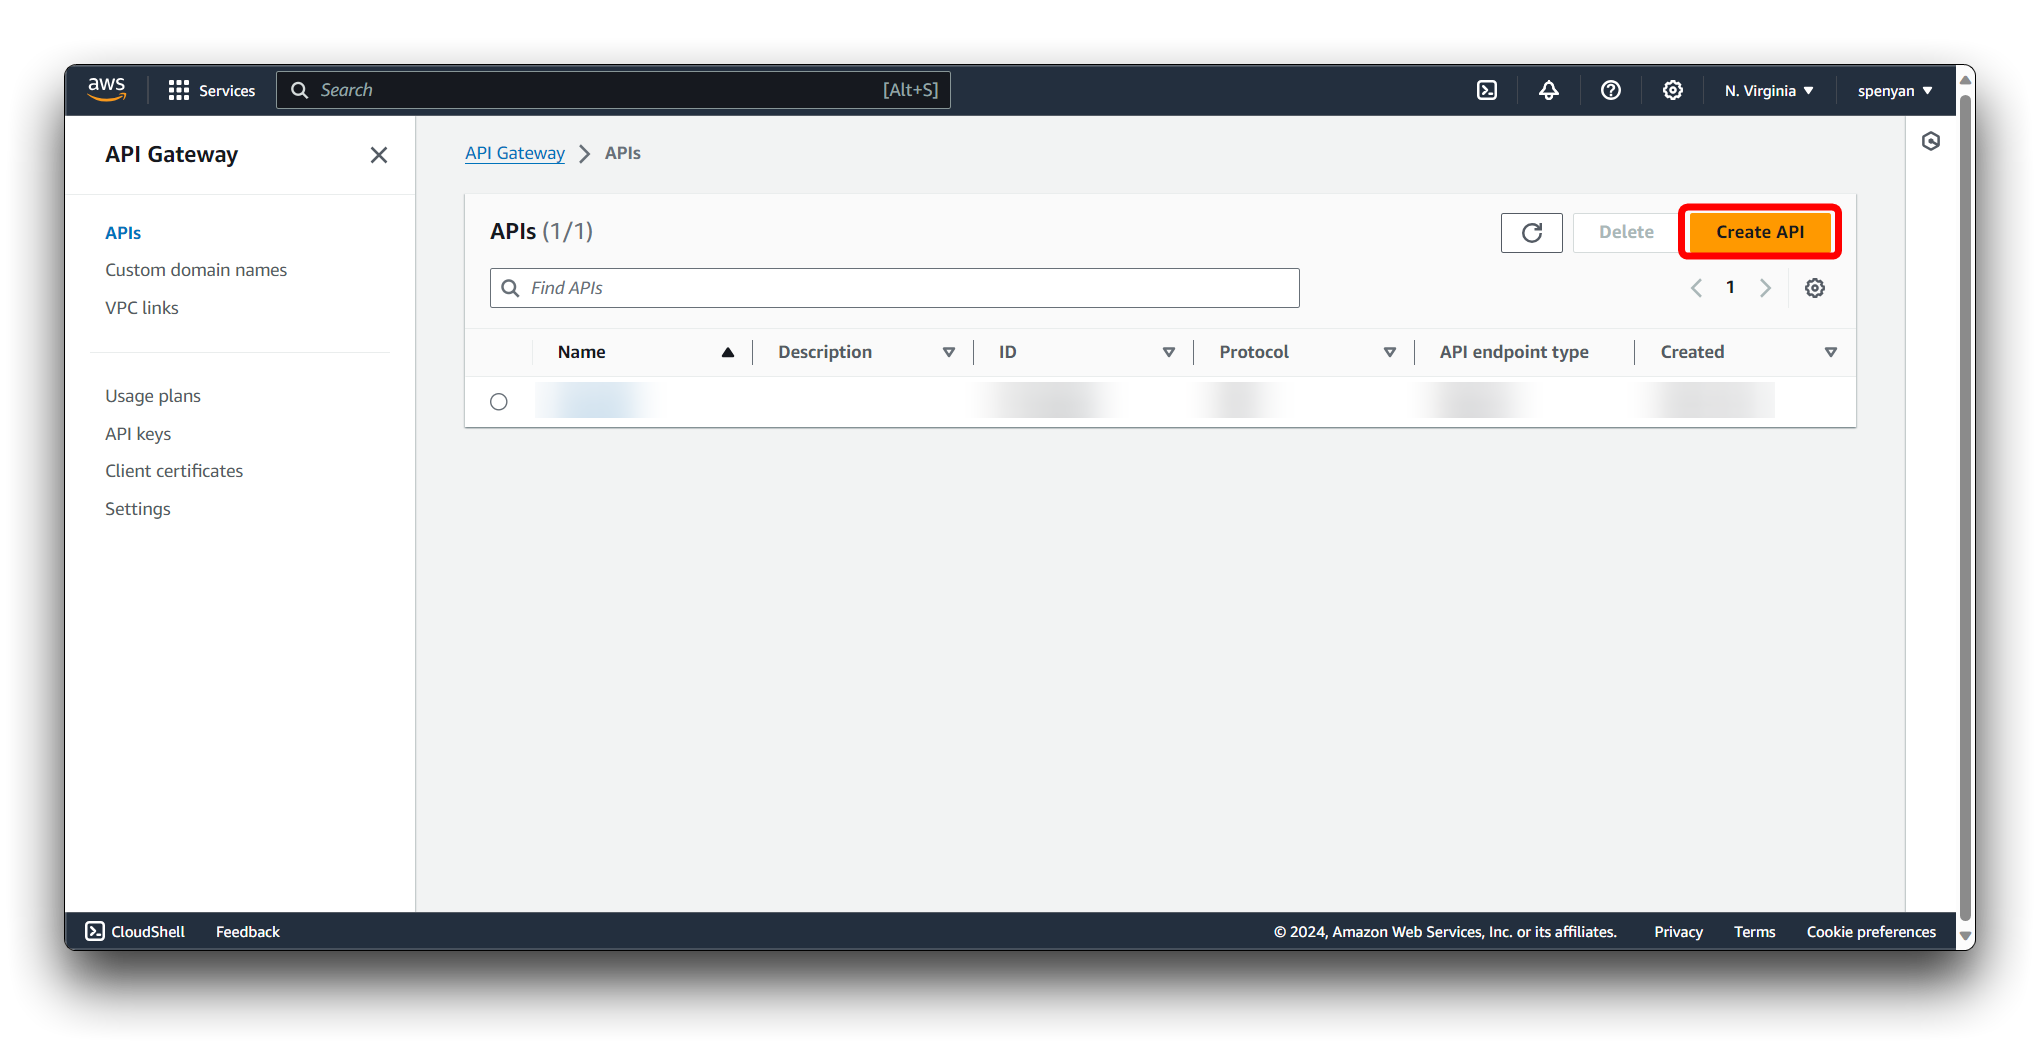Sort by Protocol column
The width and height of the screenshot is (2040, 1047).
1390,352
